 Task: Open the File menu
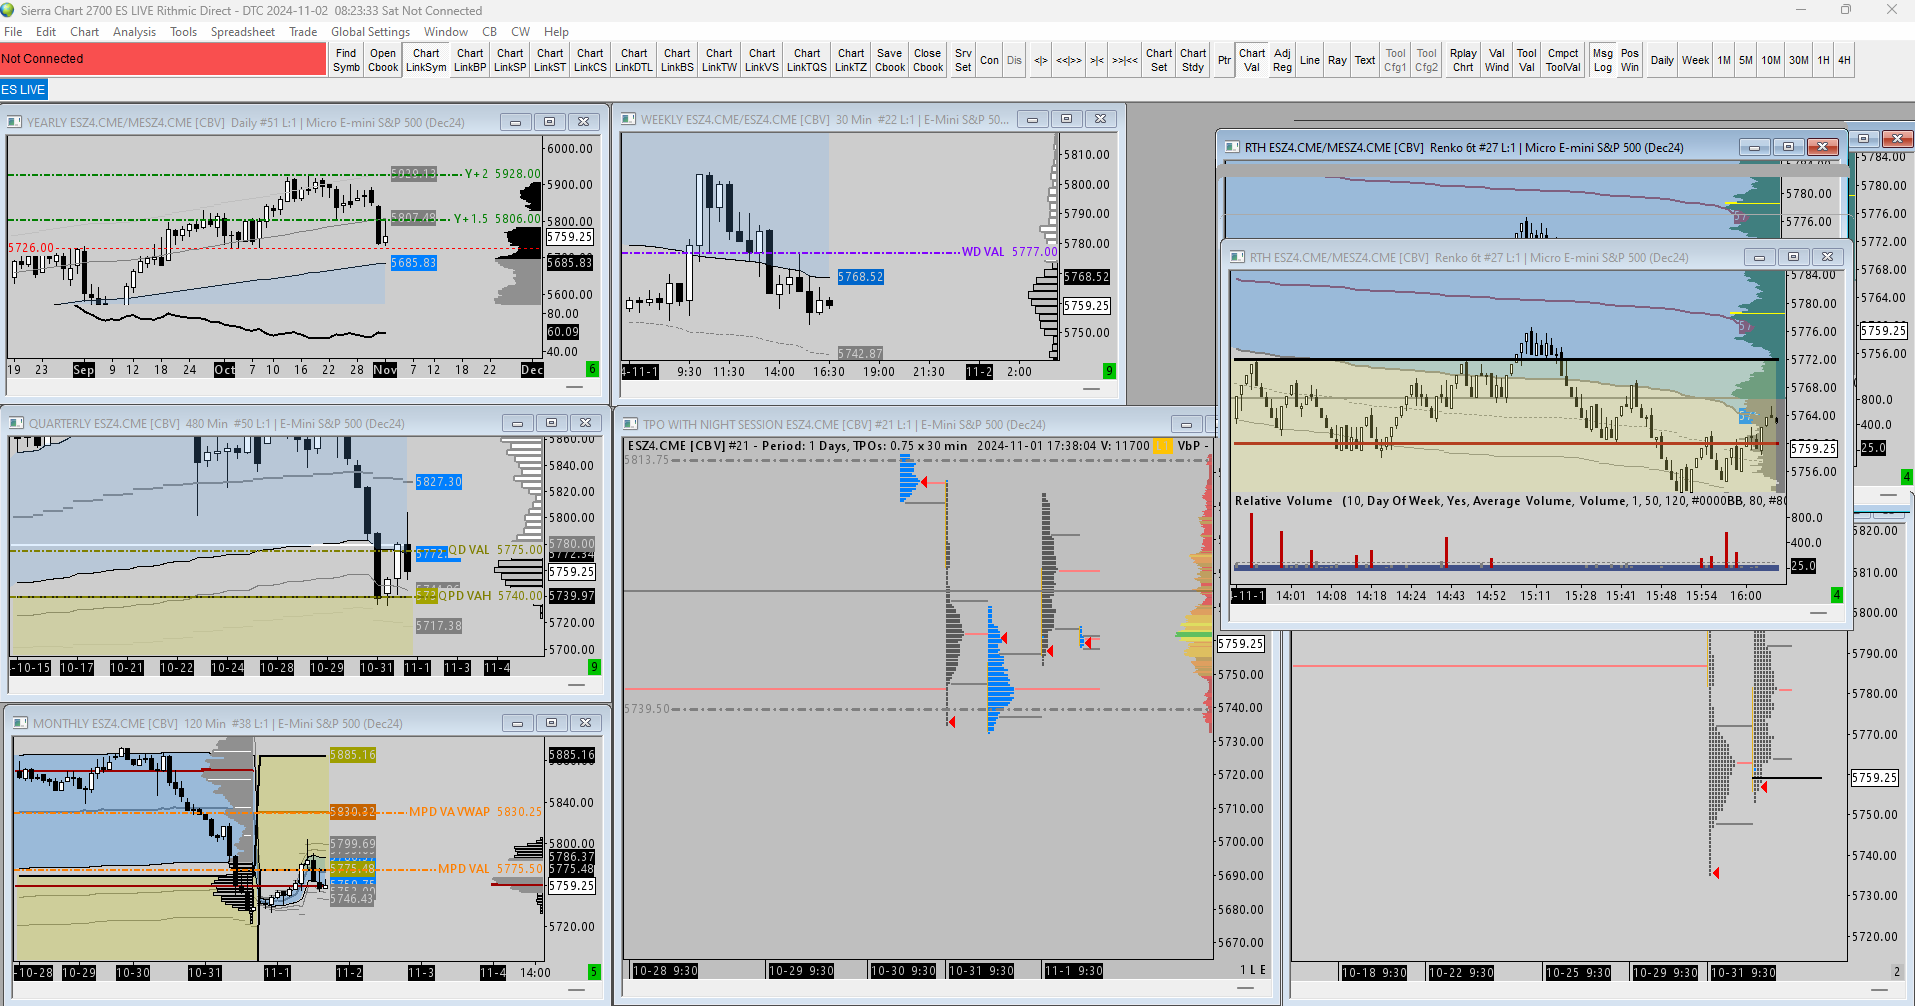(13, 32)
